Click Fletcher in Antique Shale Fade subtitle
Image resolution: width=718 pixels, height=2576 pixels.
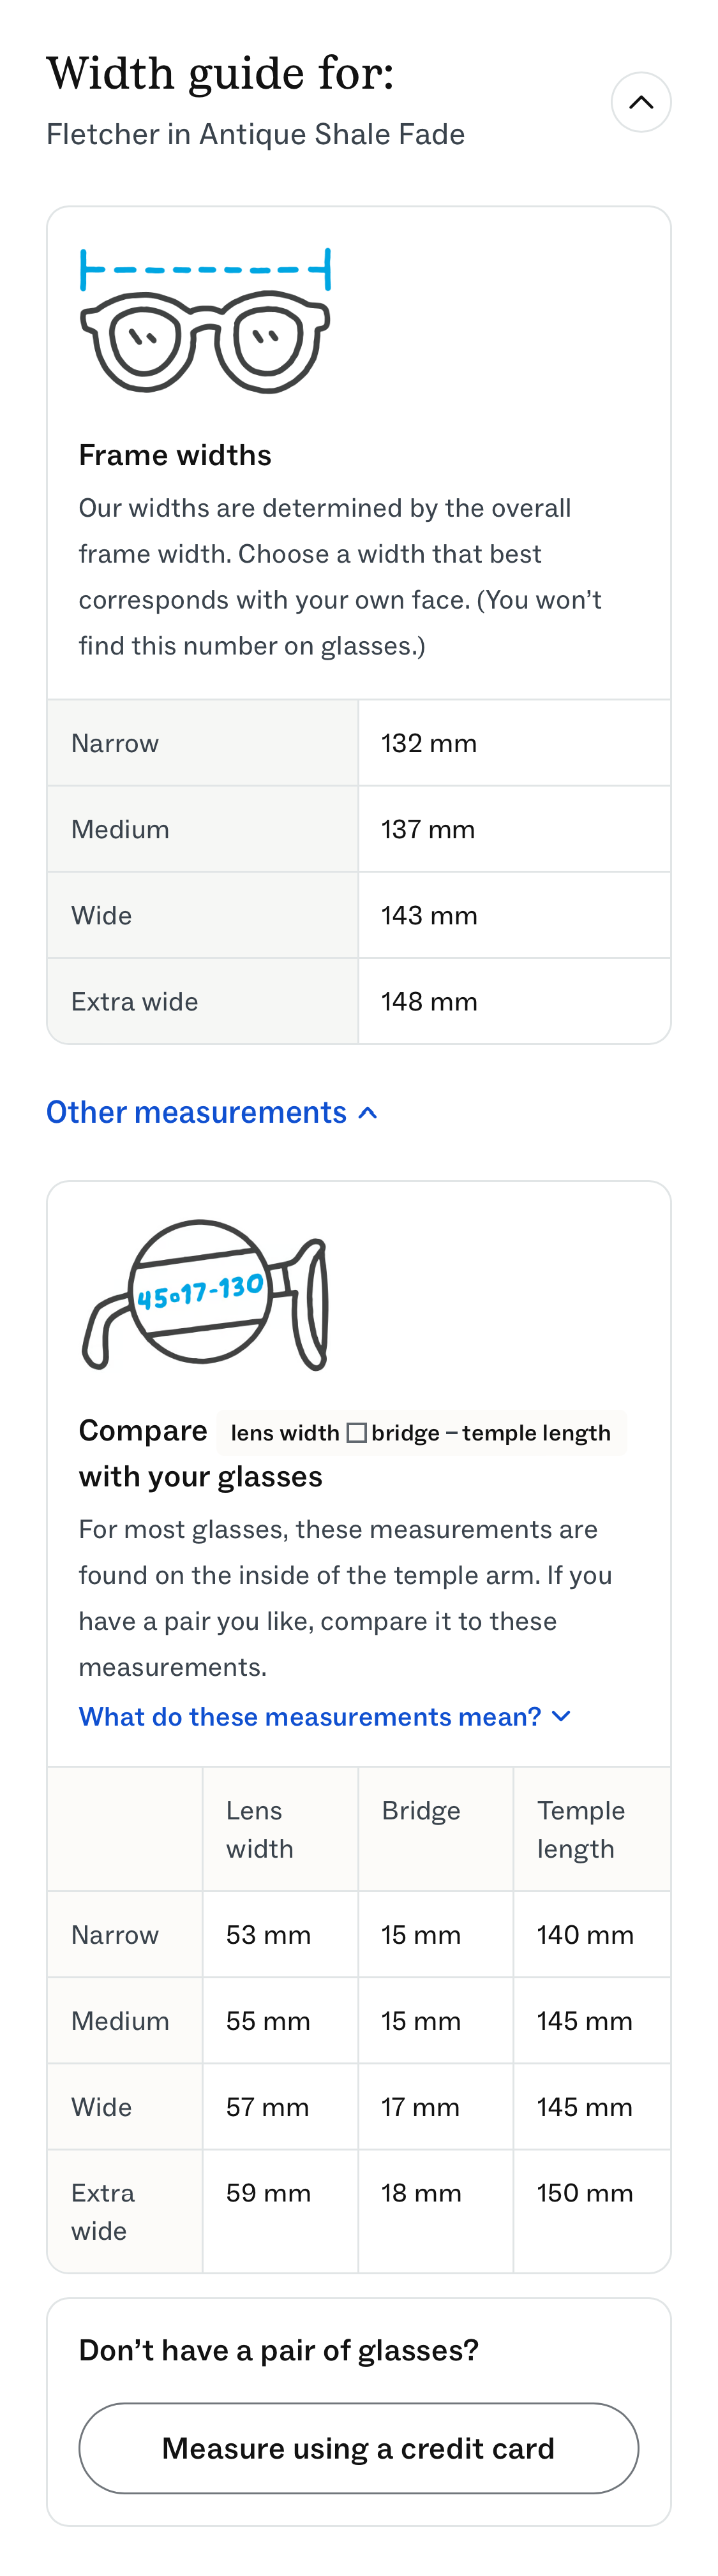tap(255, 133)
